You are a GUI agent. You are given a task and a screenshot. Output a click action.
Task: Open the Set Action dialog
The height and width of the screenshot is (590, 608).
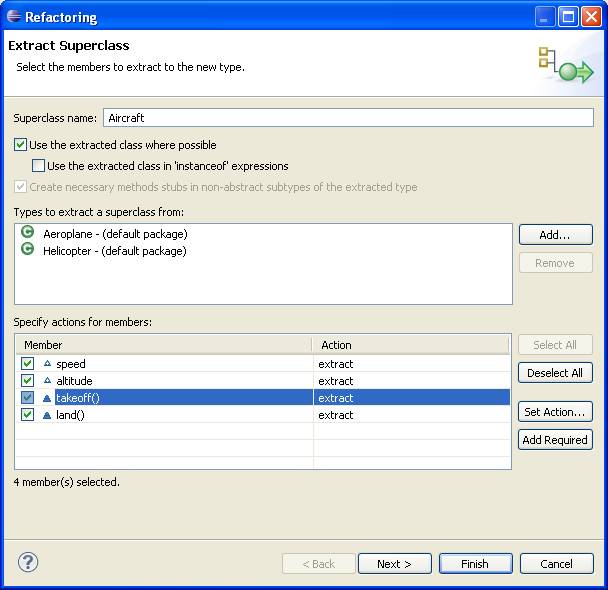[x=555, y=412]
